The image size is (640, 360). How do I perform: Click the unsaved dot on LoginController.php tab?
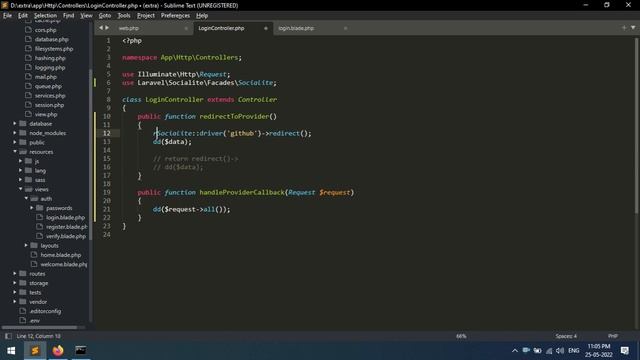coord(266,28)
